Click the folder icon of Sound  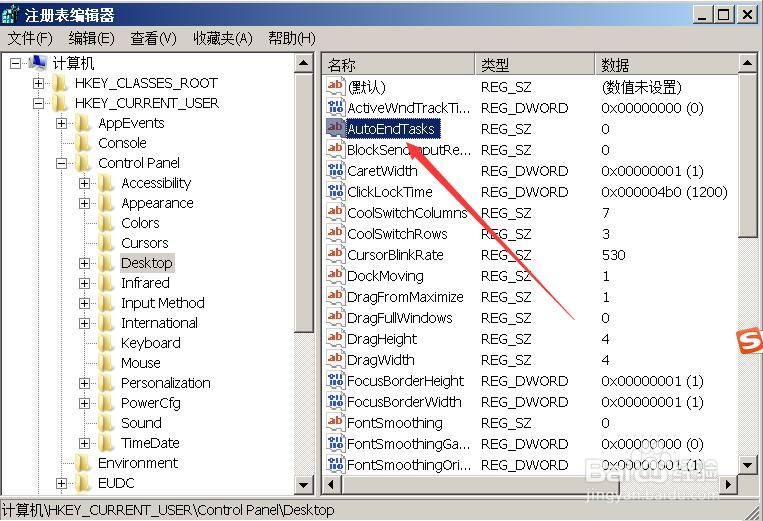[106, 423]
